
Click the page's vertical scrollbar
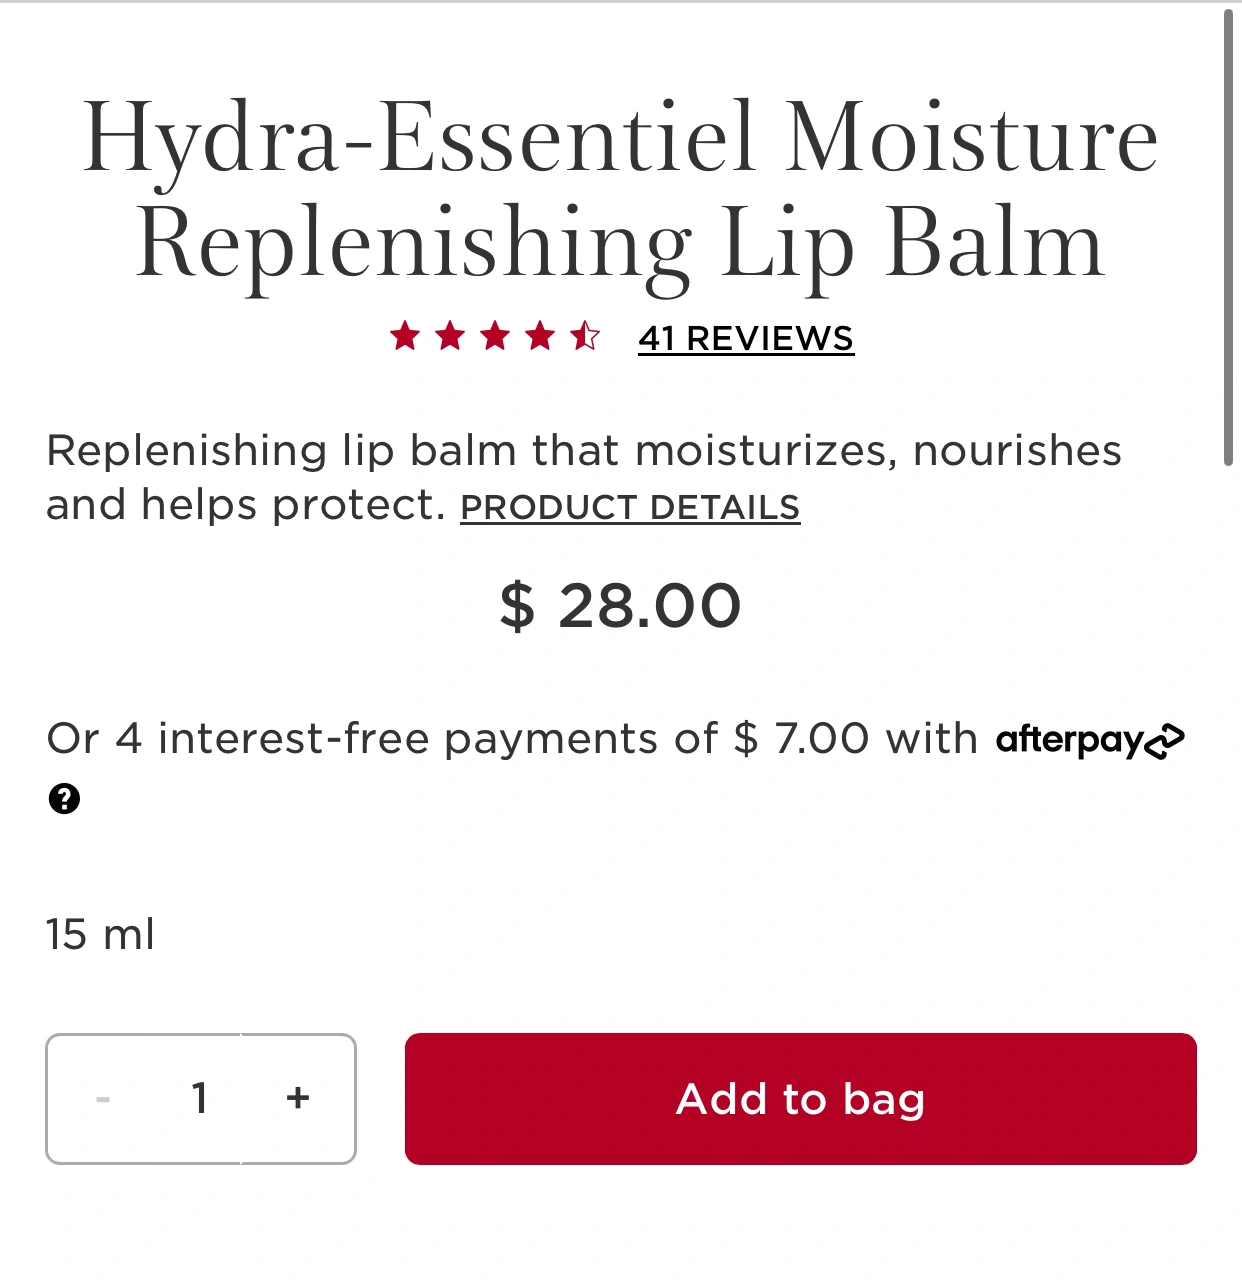pyautogui.click(x=1229, y=237)
